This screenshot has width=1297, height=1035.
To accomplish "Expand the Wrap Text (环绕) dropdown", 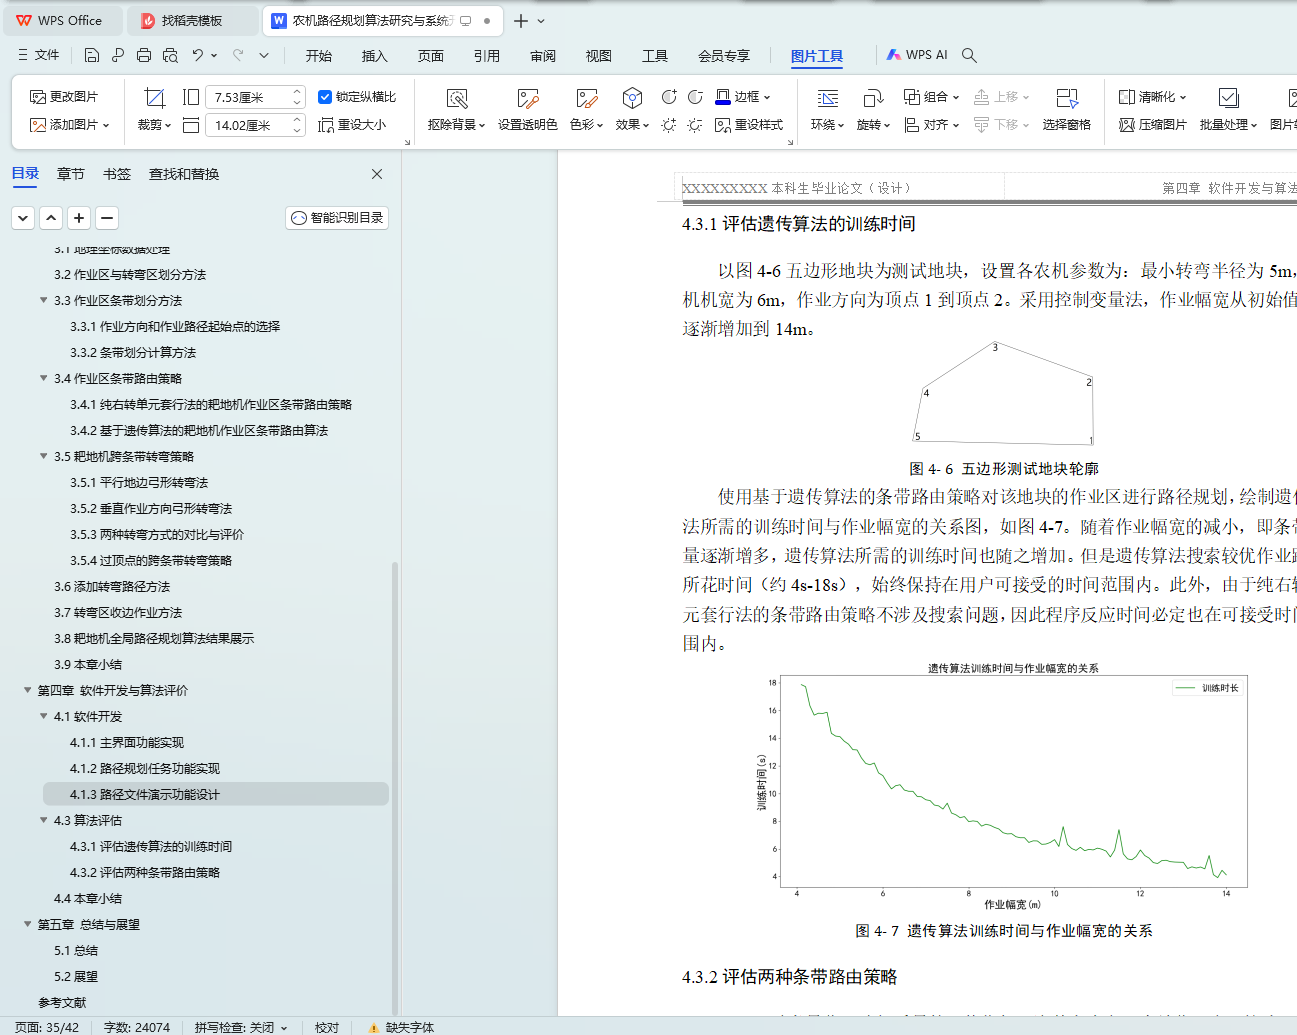I will click(827, 125).
